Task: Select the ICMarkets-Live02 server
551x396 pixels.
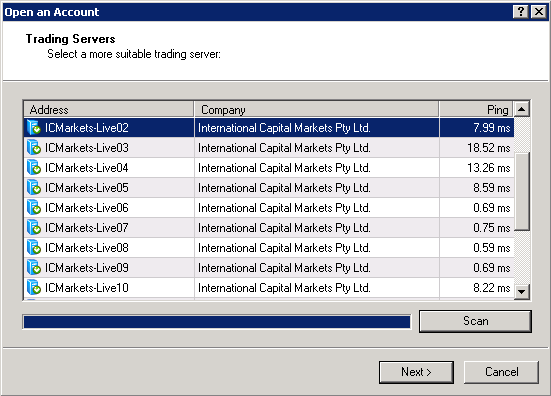Action: pos(269,128)
